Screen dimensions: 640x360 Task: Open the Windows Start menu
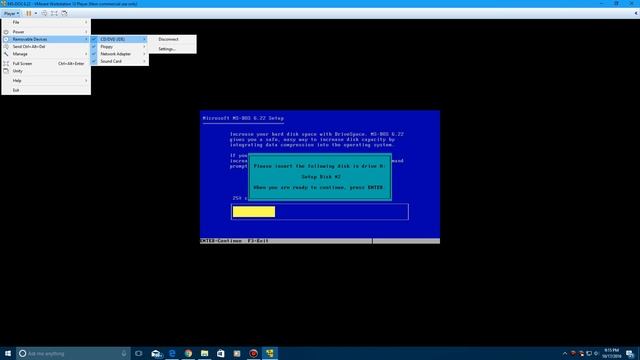[x=8, y=353]
